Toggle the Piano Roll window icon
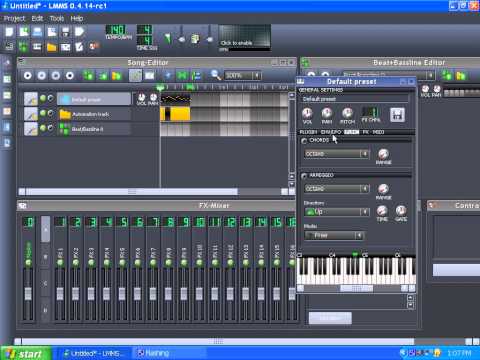The image size is (480, 360). [37, 47]
